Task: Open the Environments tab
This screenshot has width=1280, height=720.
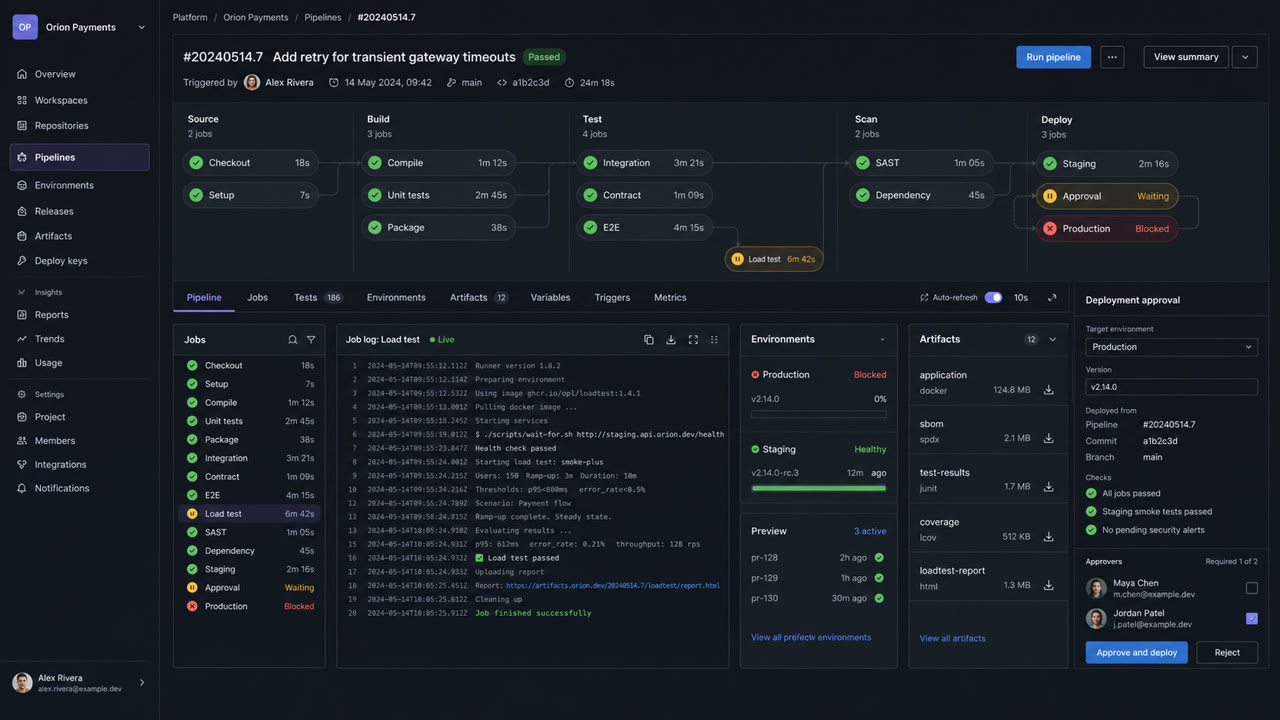Action: tap(396, 298)
